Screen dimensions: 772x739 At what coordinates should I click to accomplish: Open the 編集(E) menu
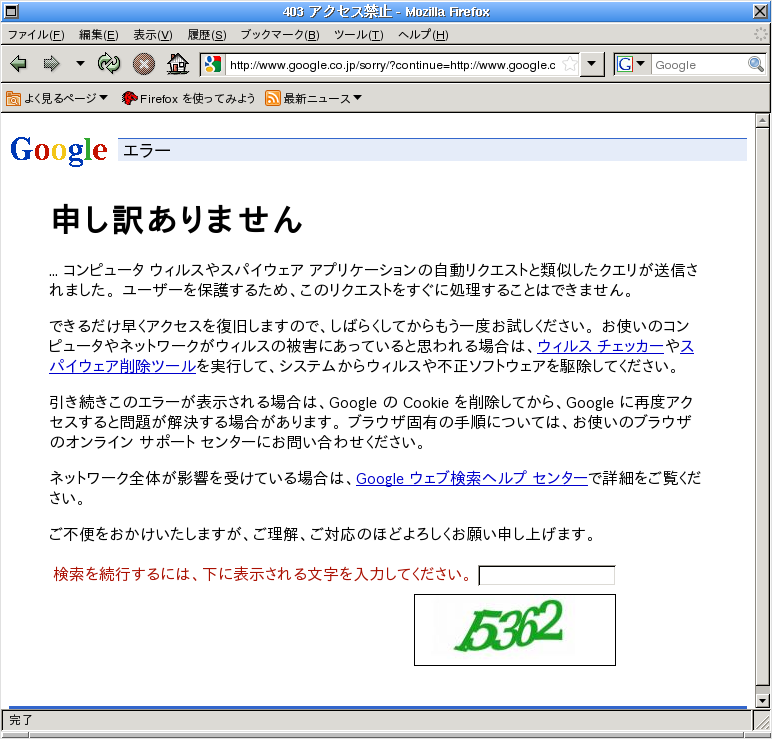click(x=98, y=34)
